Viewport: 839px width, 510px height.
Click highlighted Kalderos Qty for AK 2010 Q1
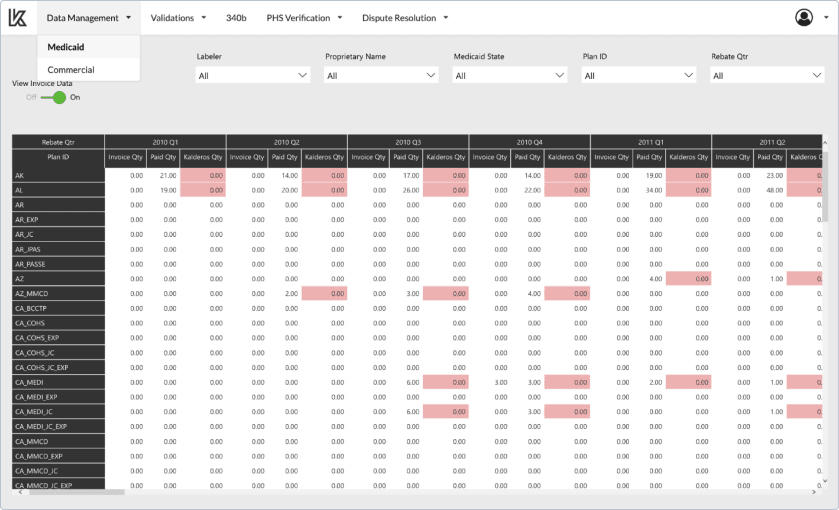(x=203, y=176)
